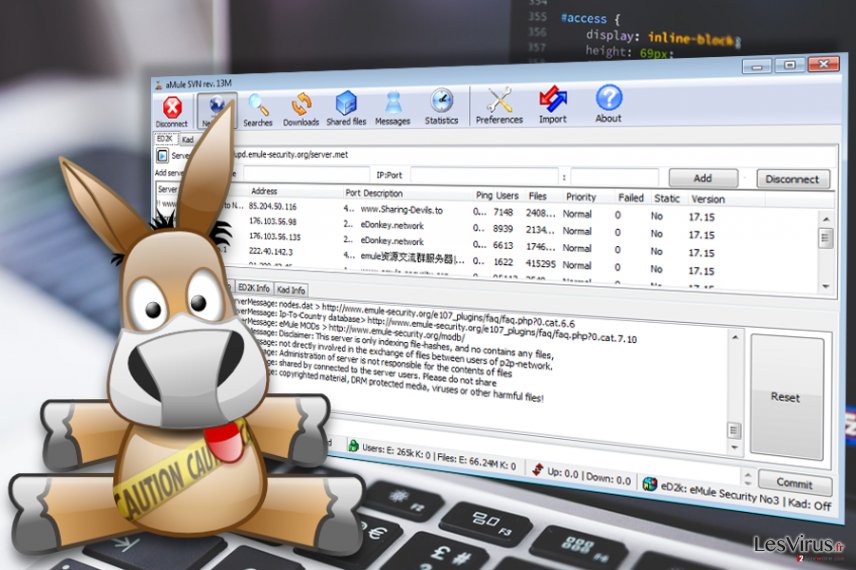
Task: Open the Searches magnifier icon
Action: click(x=258, y=110)
